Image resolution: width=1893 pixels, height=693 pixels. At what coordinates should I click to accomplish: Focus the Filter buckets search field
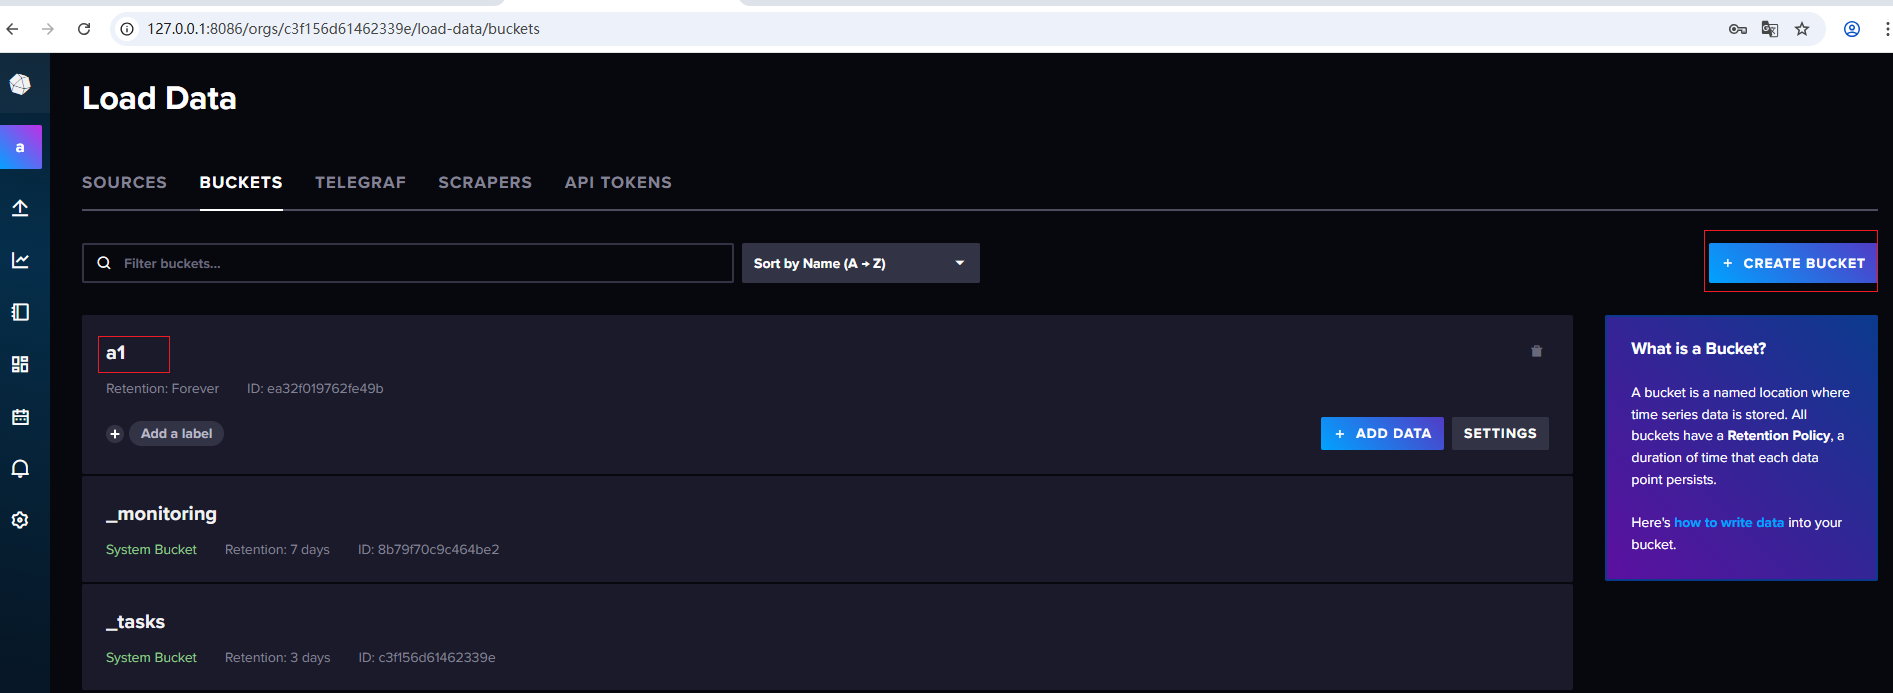coord(408,263)
